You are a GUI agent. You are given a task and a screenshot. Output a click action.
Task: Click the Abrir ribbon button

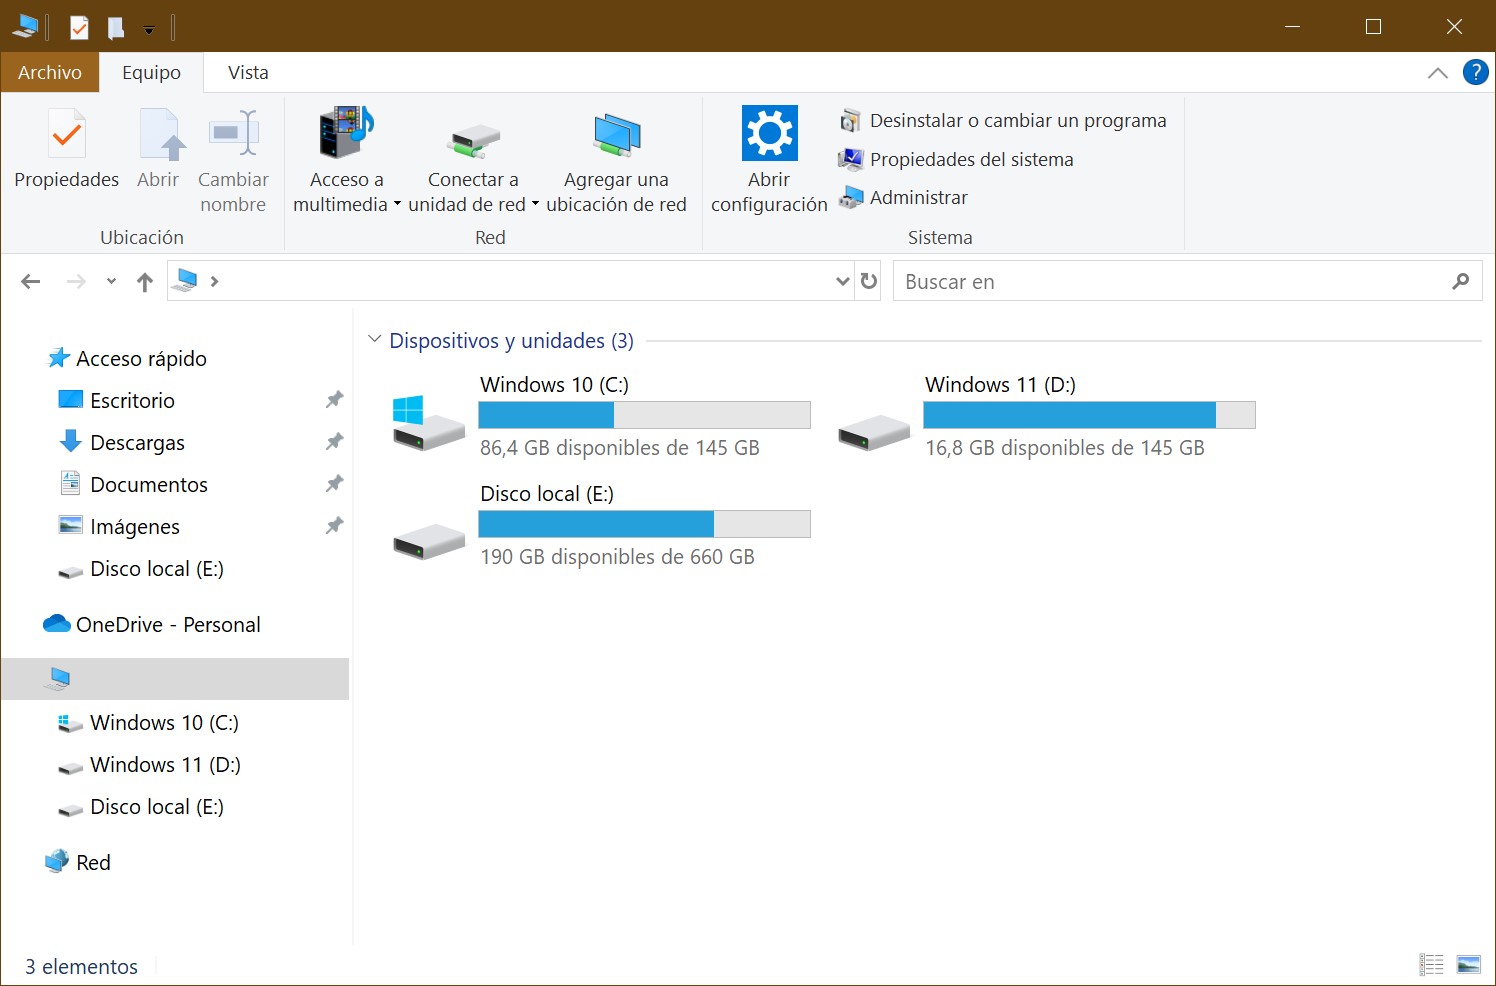click(158, 160)
